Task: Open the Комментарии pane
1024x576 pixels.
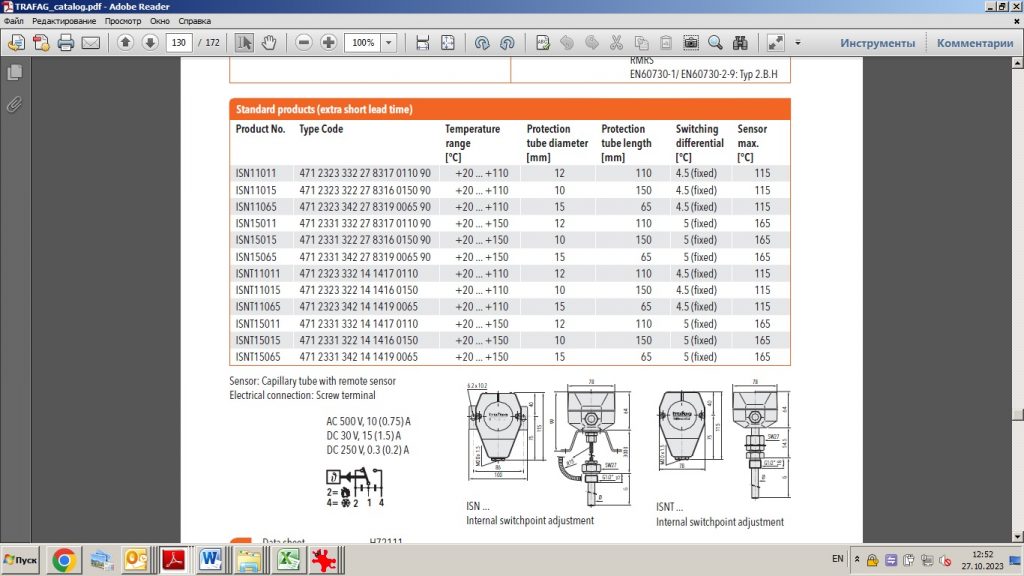Action: pos(975,43)
